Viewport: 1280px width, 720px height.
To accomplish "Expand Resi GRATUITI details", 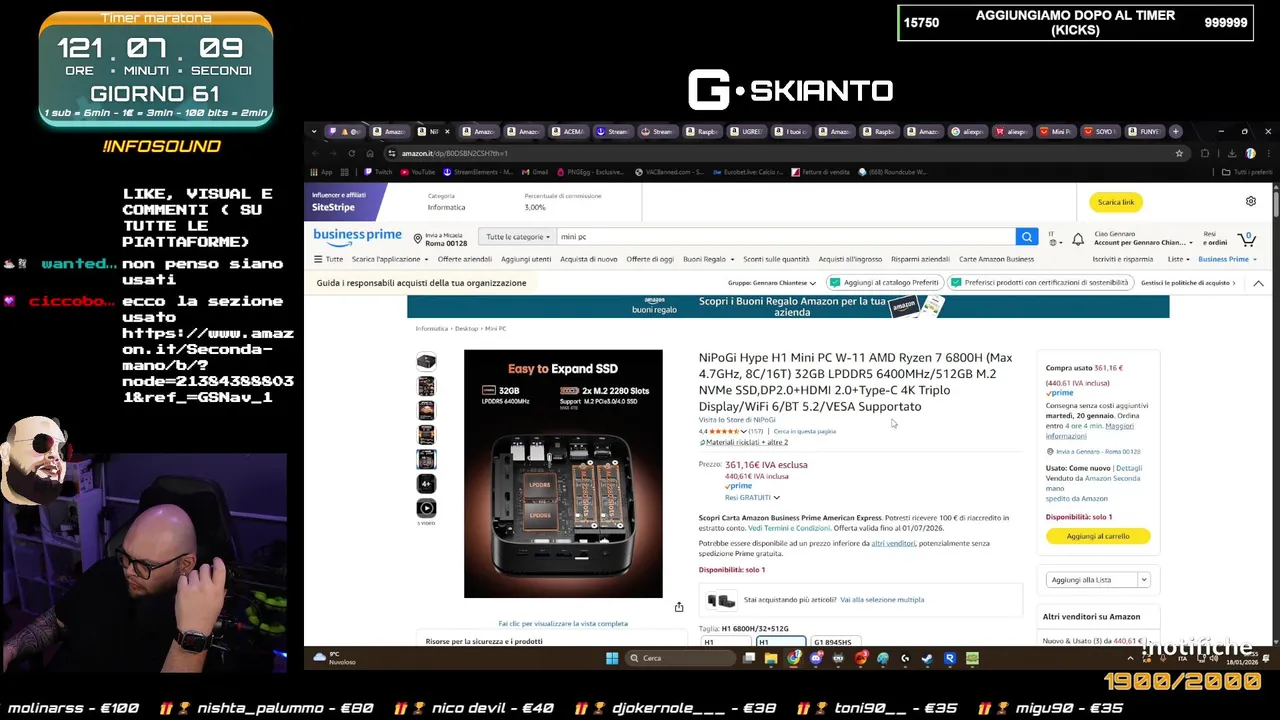I will click(x=752, y=497).
